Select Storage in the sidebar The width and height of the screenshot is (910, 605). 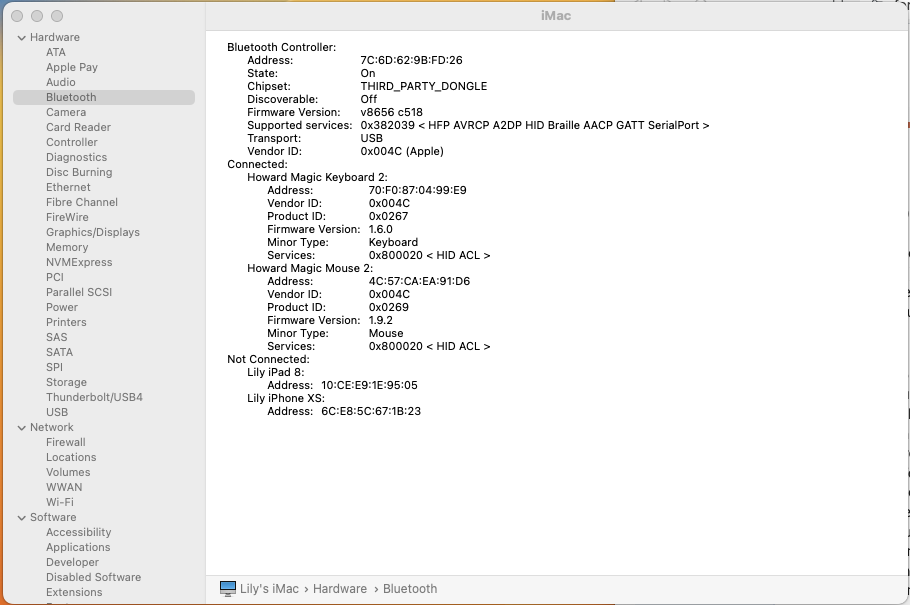click(x=66, y=382)
